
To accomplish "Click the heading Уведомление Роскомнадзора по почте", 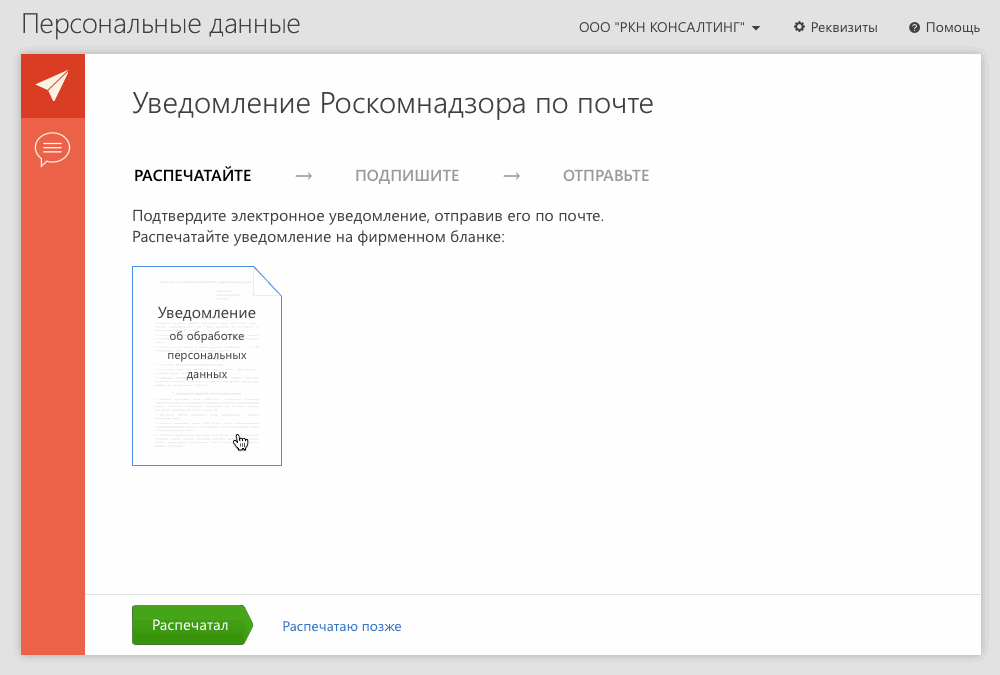I will 393,103.
